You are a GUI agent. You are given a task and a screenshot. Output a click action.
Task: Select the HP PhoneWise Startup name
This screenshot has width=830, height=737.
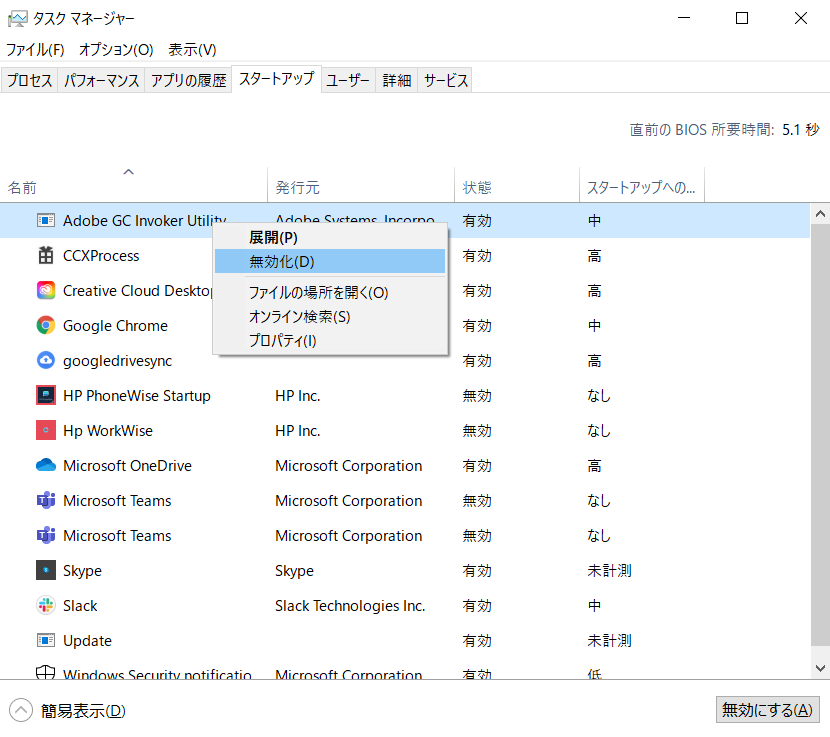click(137, 396)
